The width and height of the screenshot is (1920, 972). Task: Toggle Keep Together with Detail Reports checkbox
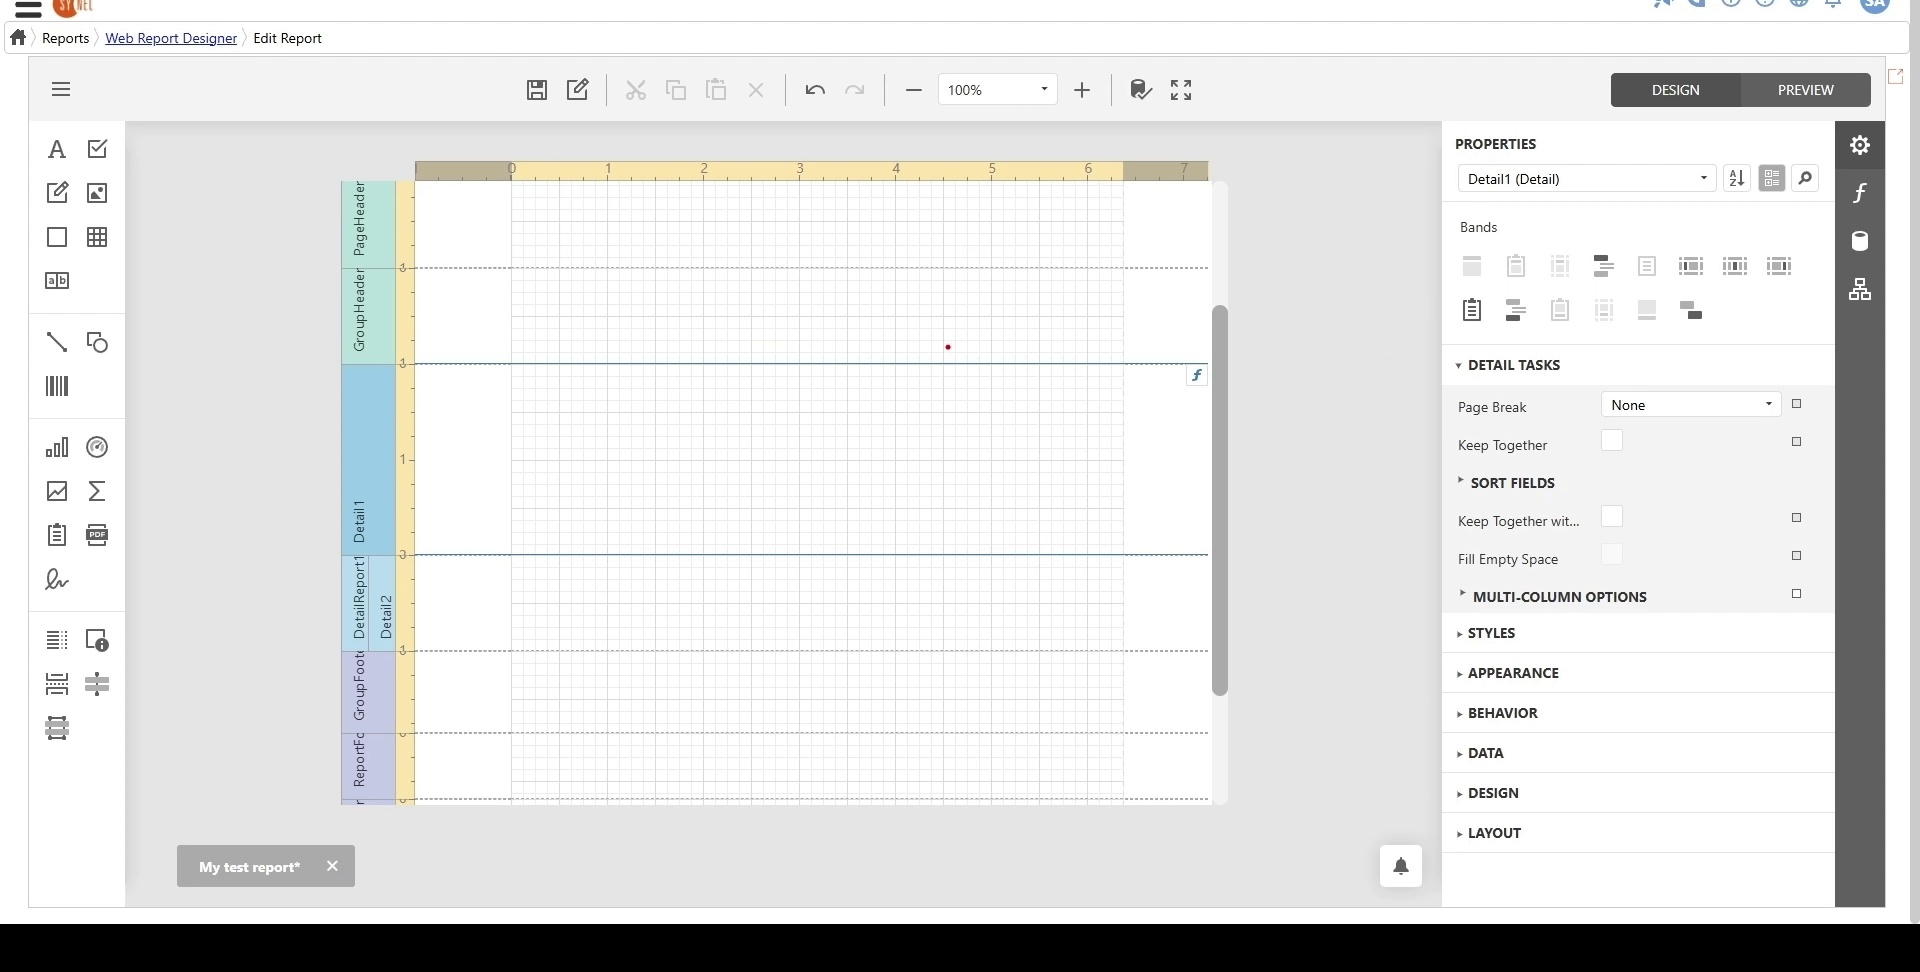click(1612, 517)
